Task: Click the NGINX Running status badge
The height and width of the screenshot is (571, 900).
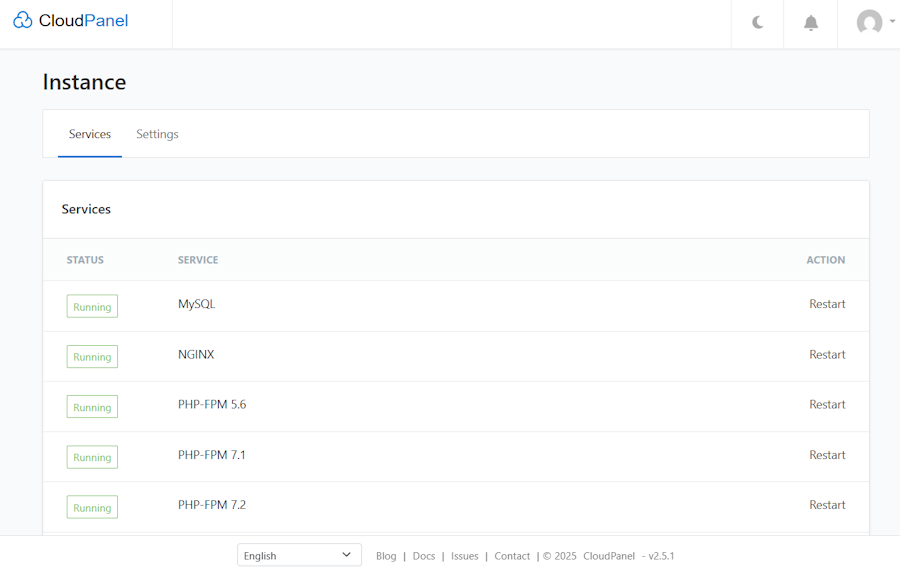Action: tap(92, 356)
